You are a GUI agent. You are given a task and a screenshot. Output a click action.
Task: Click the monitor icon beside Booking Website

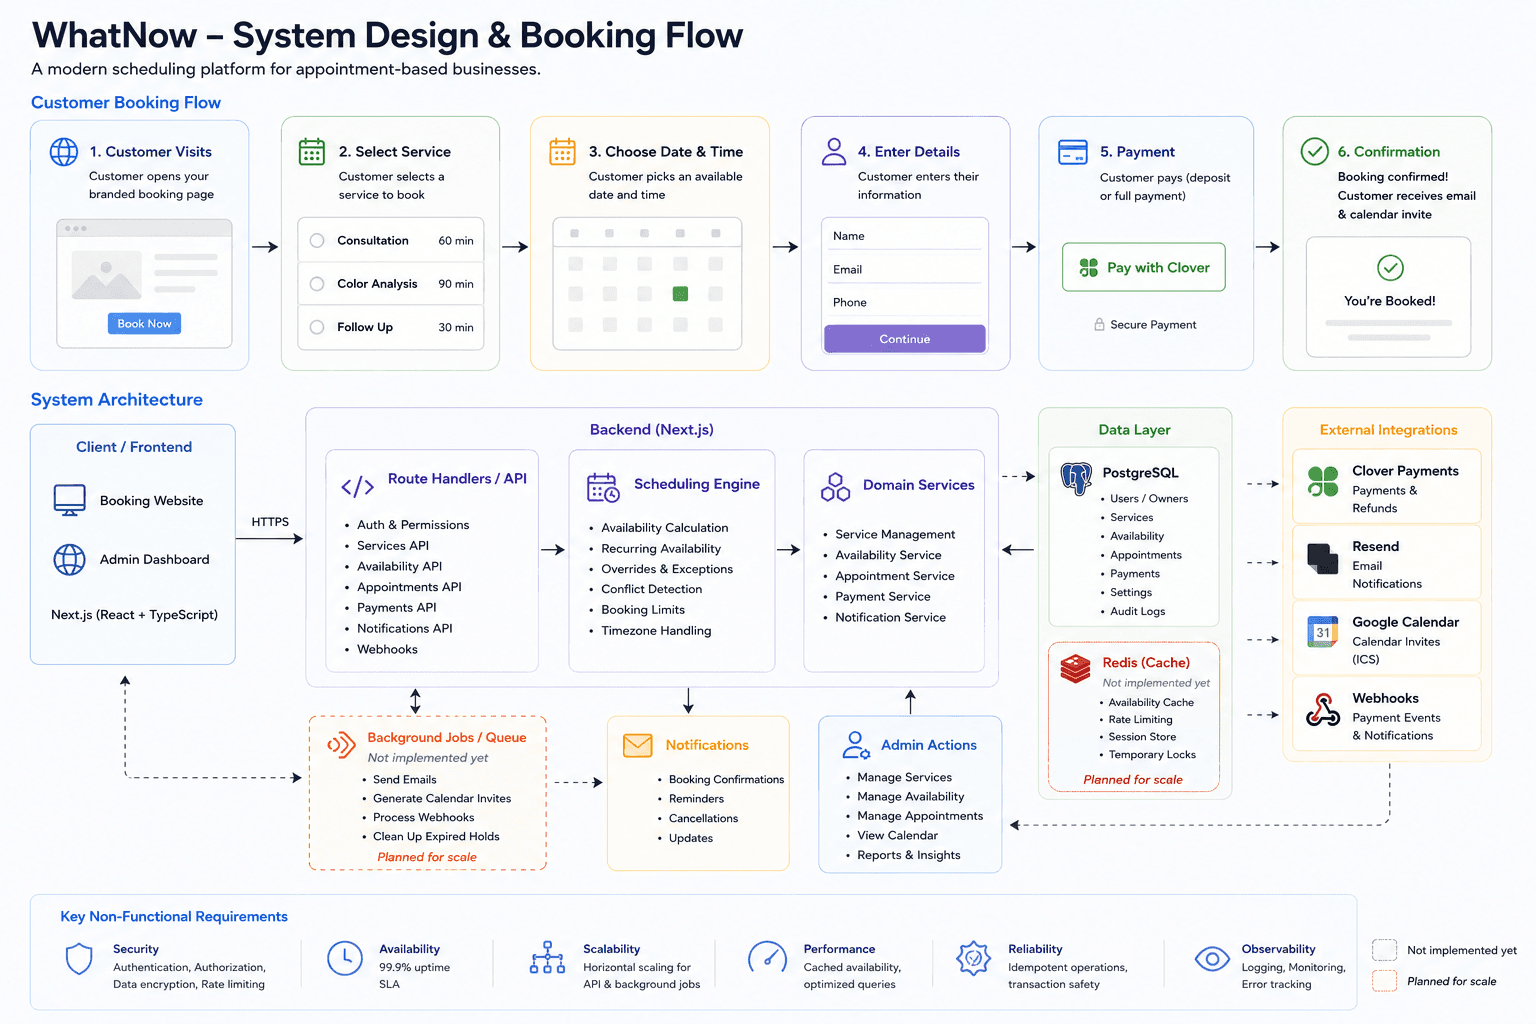coord(69,500)
